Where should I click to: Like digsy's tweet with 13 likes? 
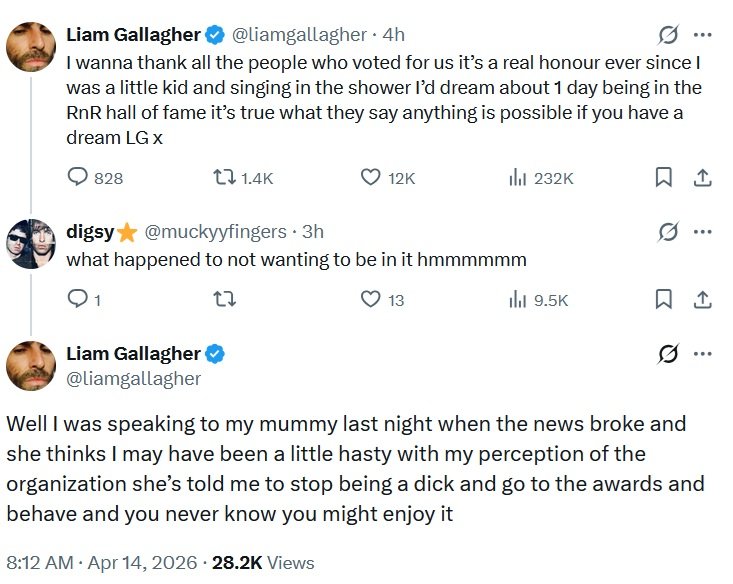coord(371,298)
